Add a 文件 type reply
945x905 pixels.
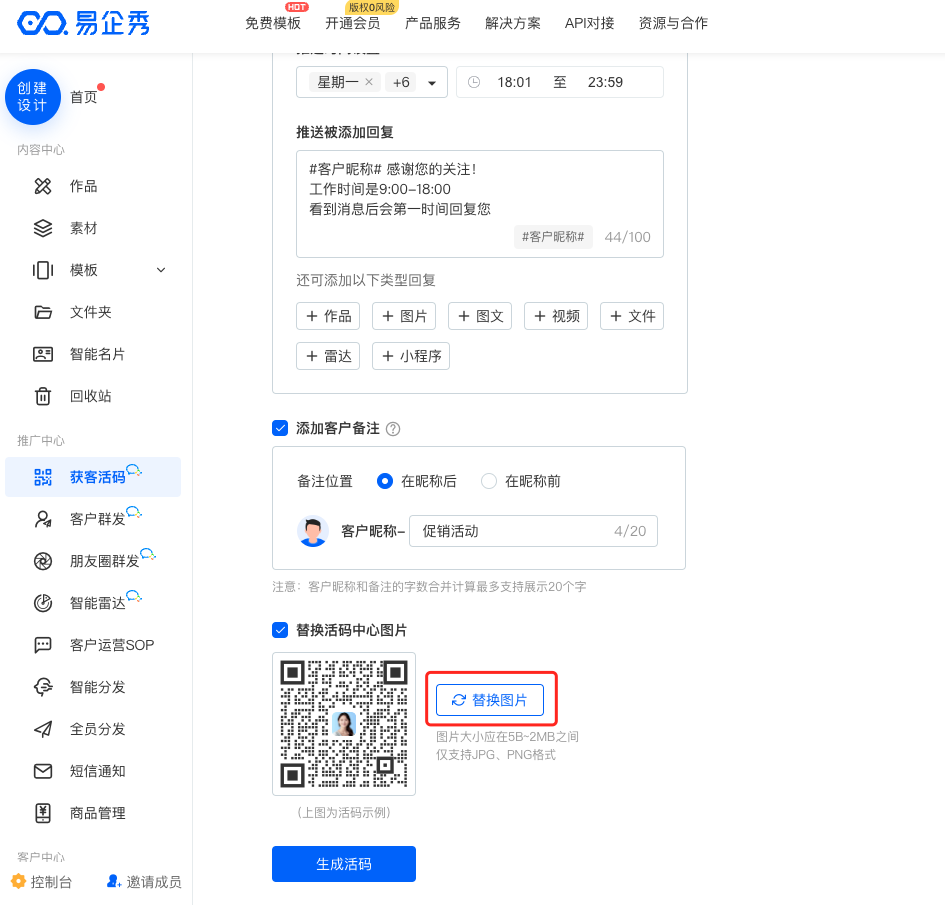click(x=632, y=316)
